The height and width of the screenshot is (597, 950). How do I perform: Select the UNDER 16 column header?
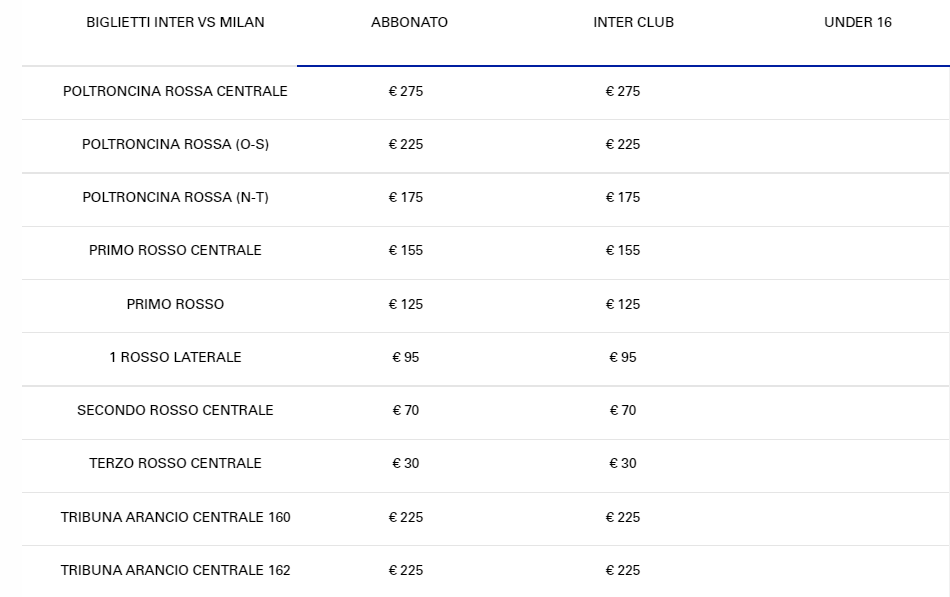point(857,22)
